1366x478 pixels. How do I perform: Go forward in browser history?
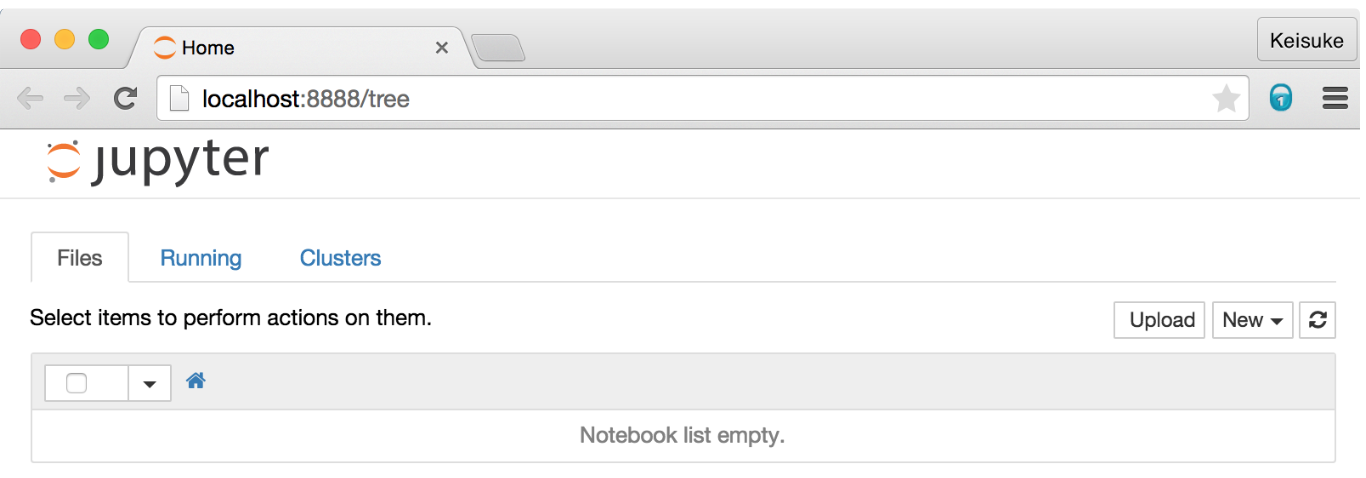point(77,98)
